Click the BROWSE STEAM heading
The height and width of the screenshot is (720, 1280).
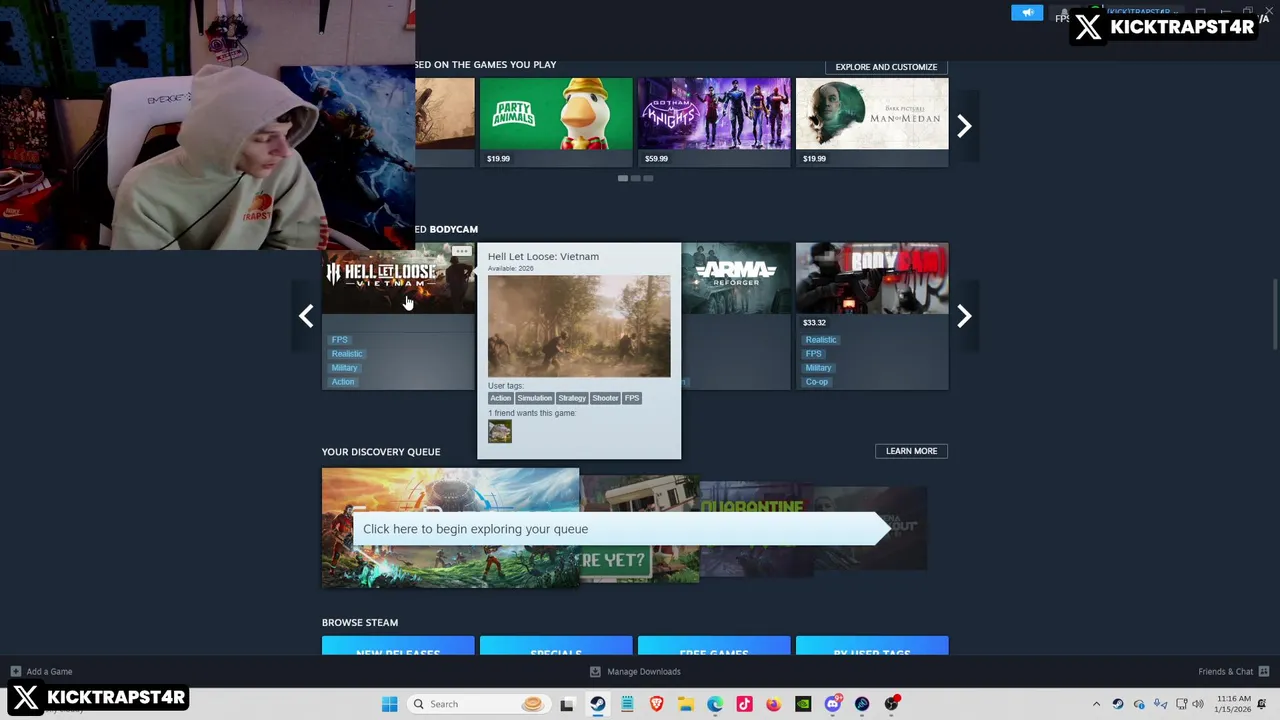[360, 623]
